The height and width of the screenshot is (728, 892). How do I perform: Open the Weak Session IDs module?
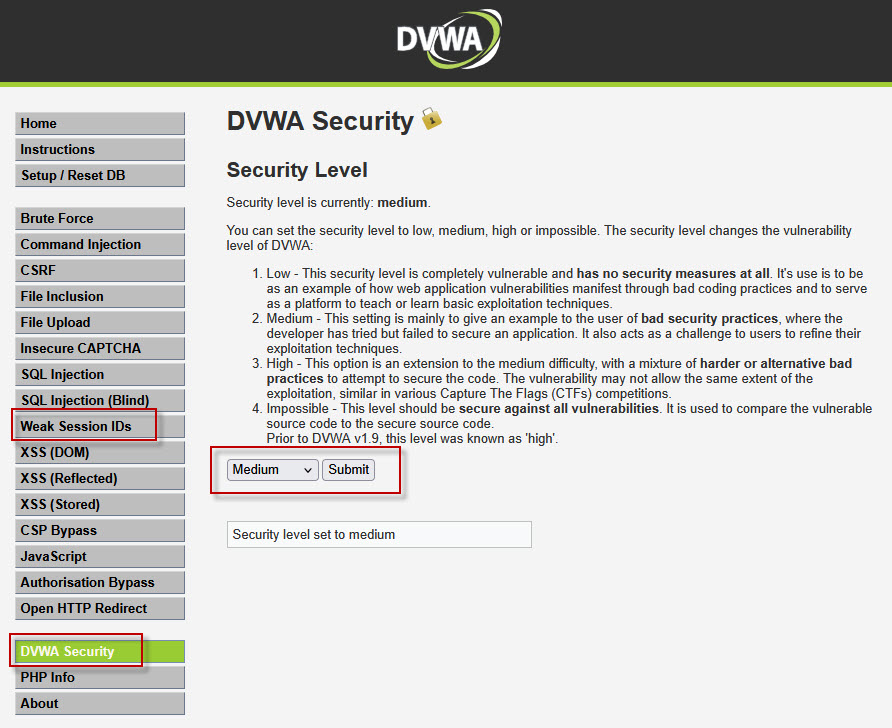[x=100, y=427]
